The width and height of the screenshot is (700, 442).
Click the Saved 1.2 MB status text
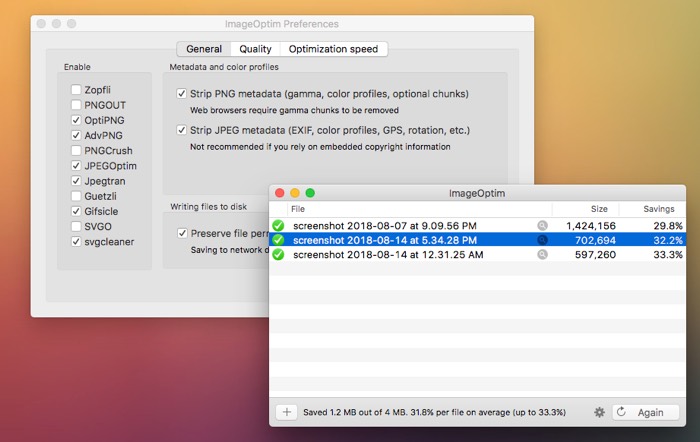click(434, 412)
